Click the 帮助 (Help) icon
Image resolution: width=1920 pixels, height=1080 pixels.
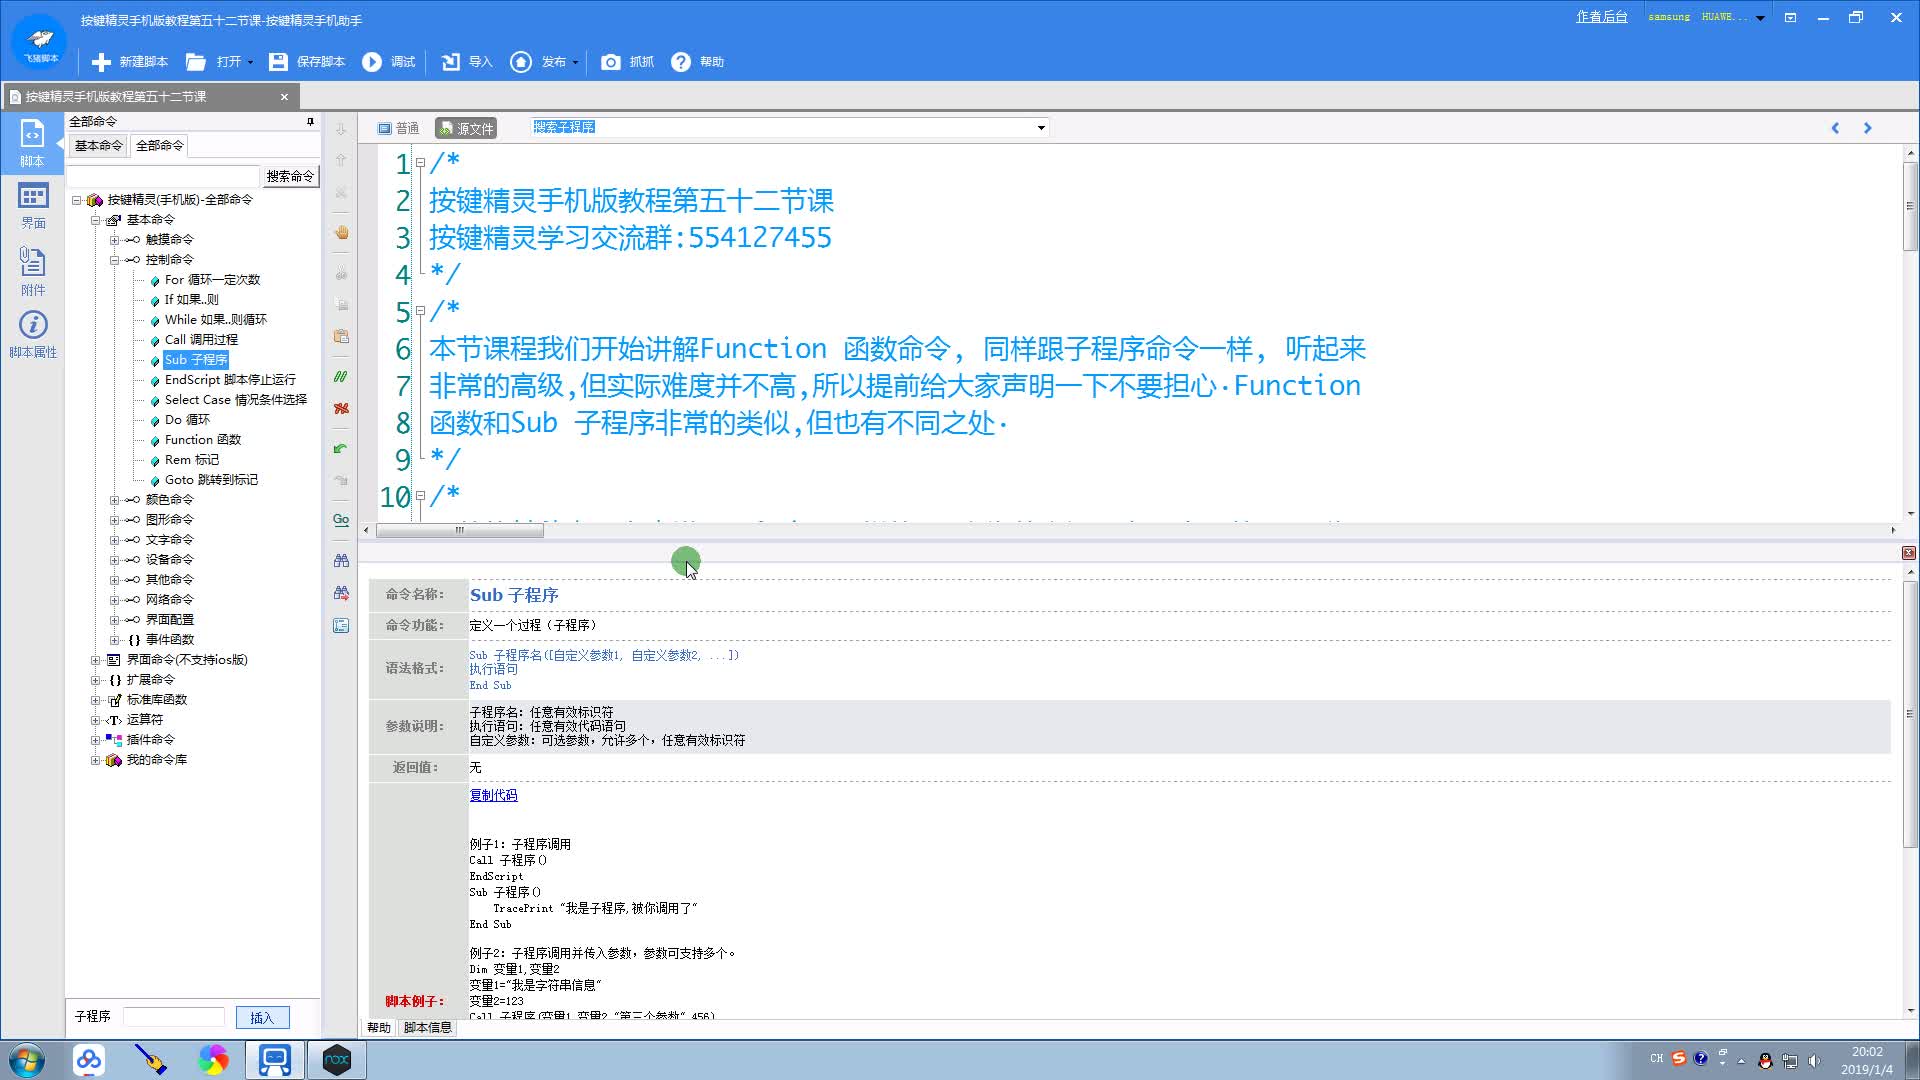point(684,61)
